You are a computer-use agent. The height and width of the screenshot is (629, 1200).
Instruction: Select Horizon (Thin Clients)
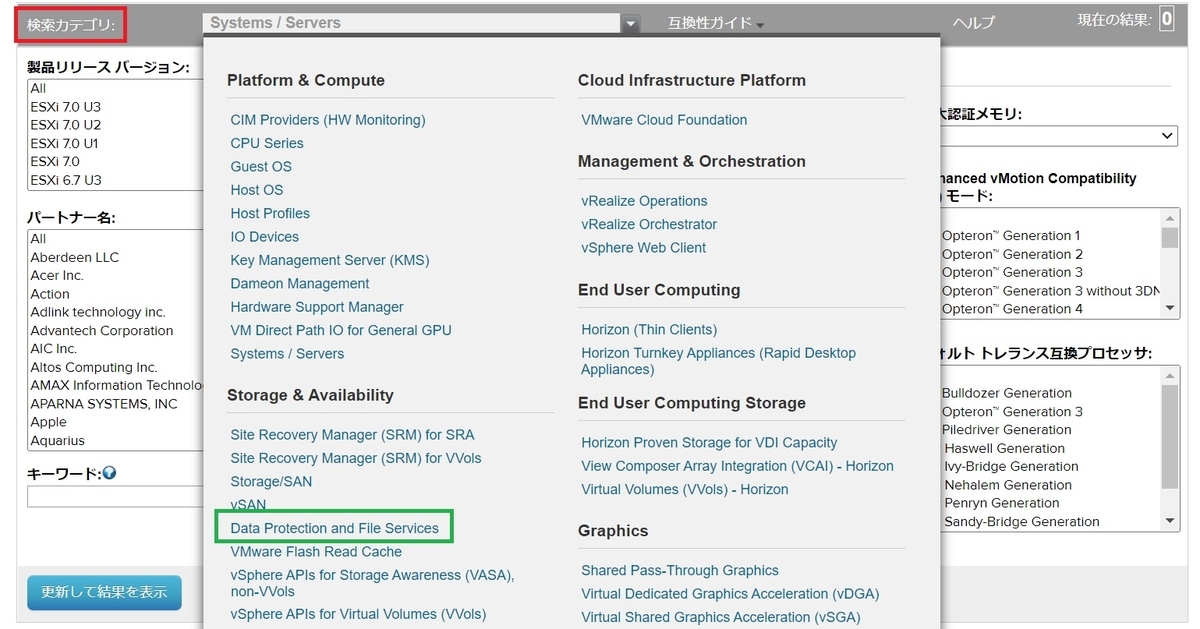tap(649, 330)
